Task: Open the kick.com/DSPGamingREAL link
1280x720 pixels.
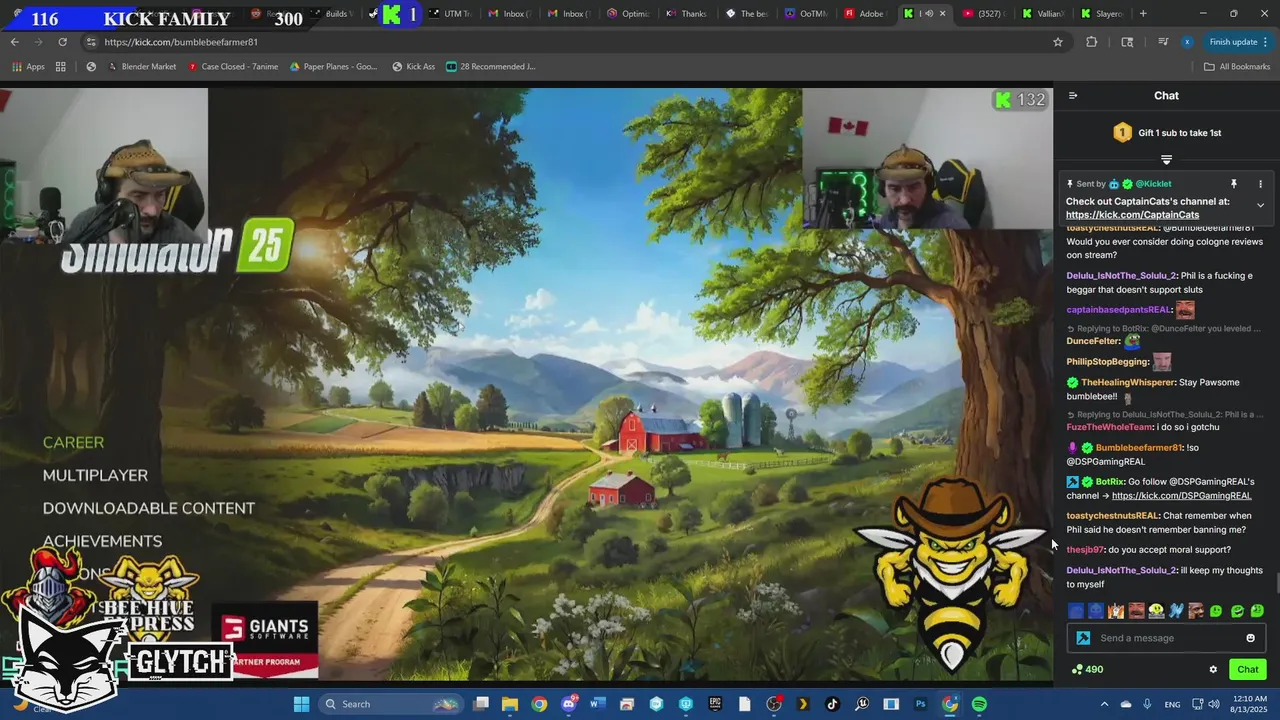Action: pyautogui.click(x=1181, y=496)
